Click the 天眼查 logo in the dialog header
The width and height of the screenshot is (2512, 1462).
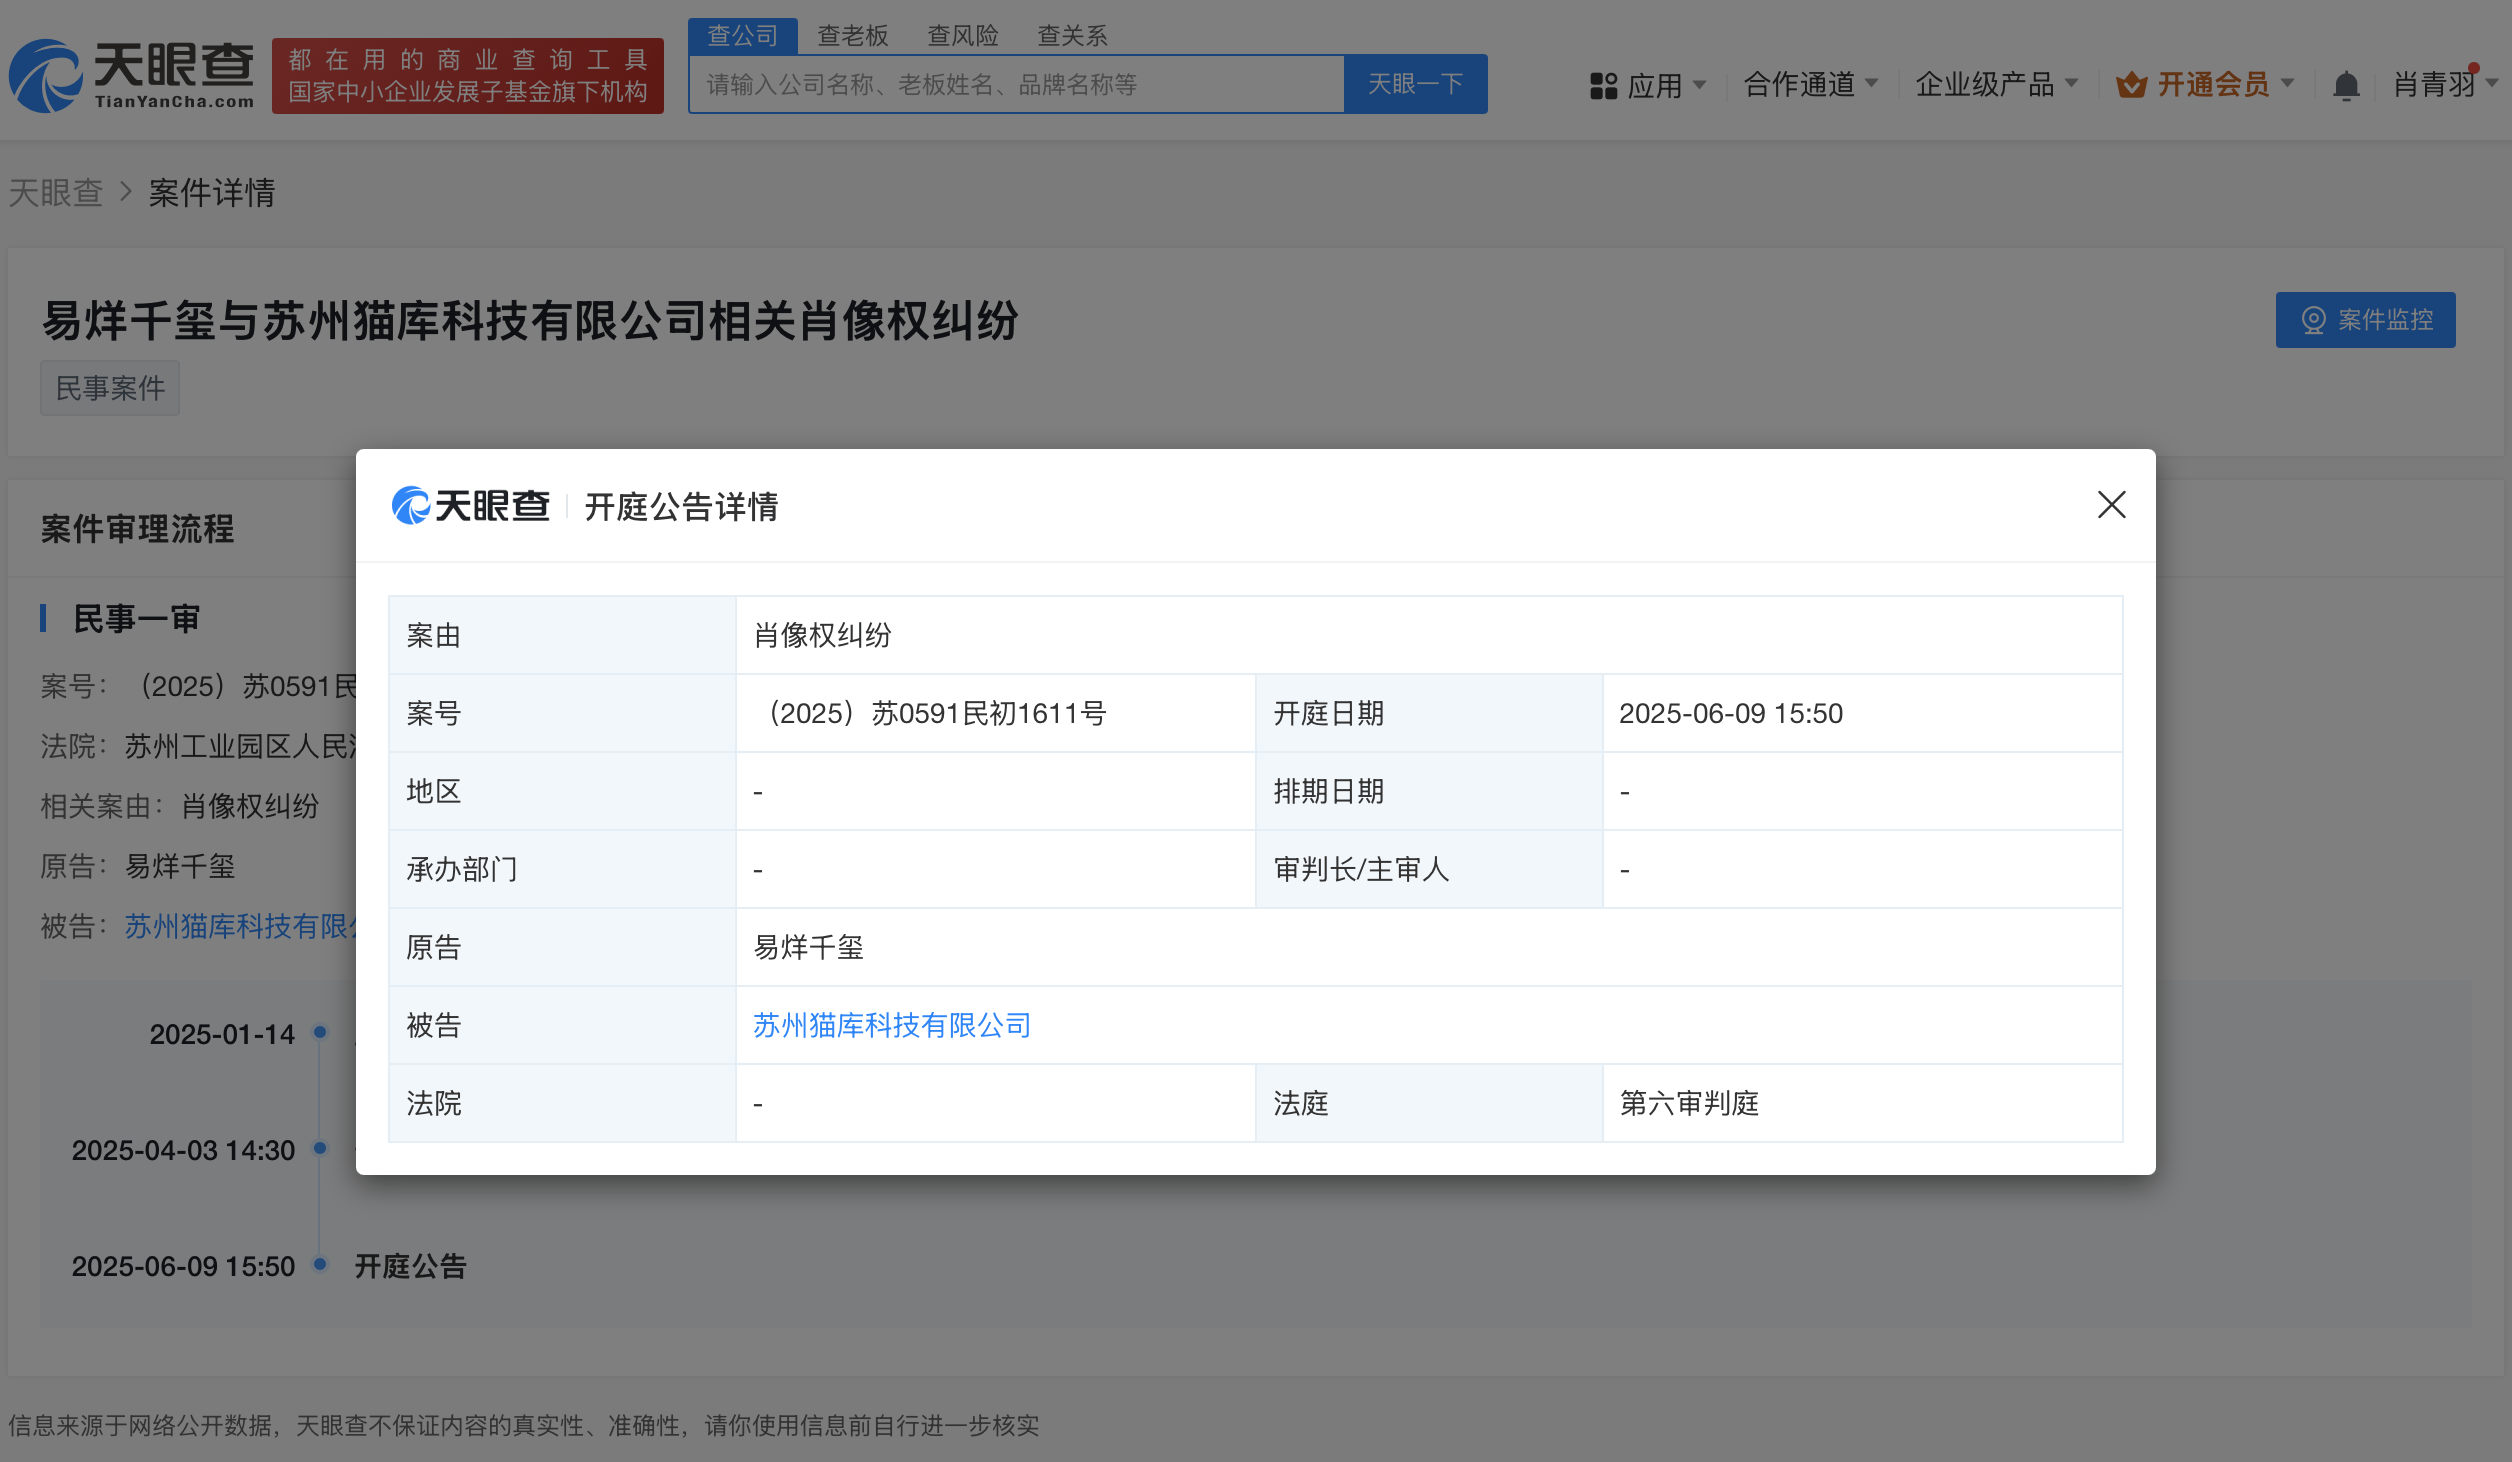[x=470, y=506]
